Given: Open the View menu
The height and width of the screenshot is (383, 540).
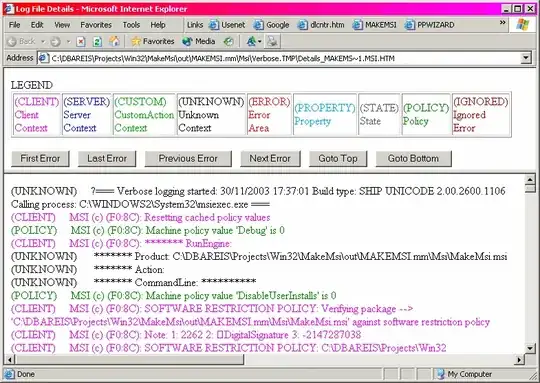Looking at the screenshot, I should [x=62, y=25].
